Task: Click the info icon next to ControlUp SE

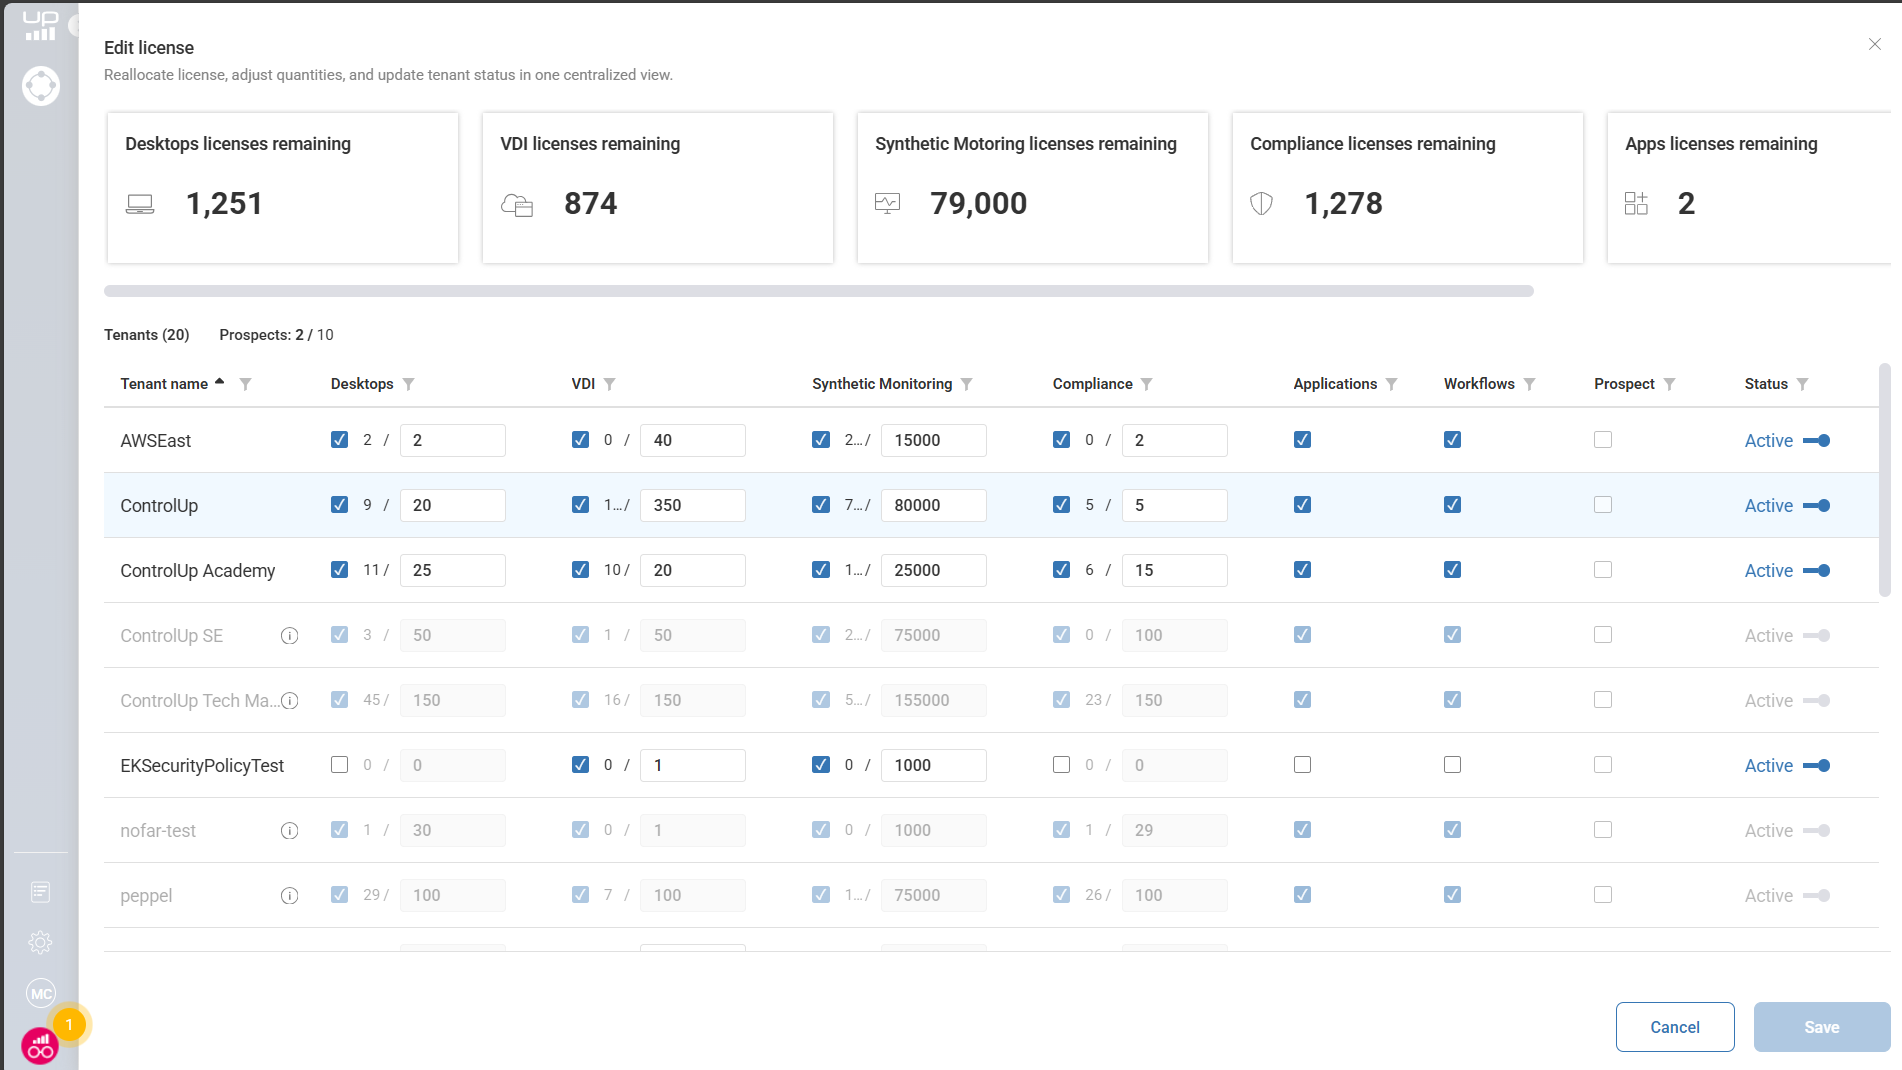Action: coord(289,636)
